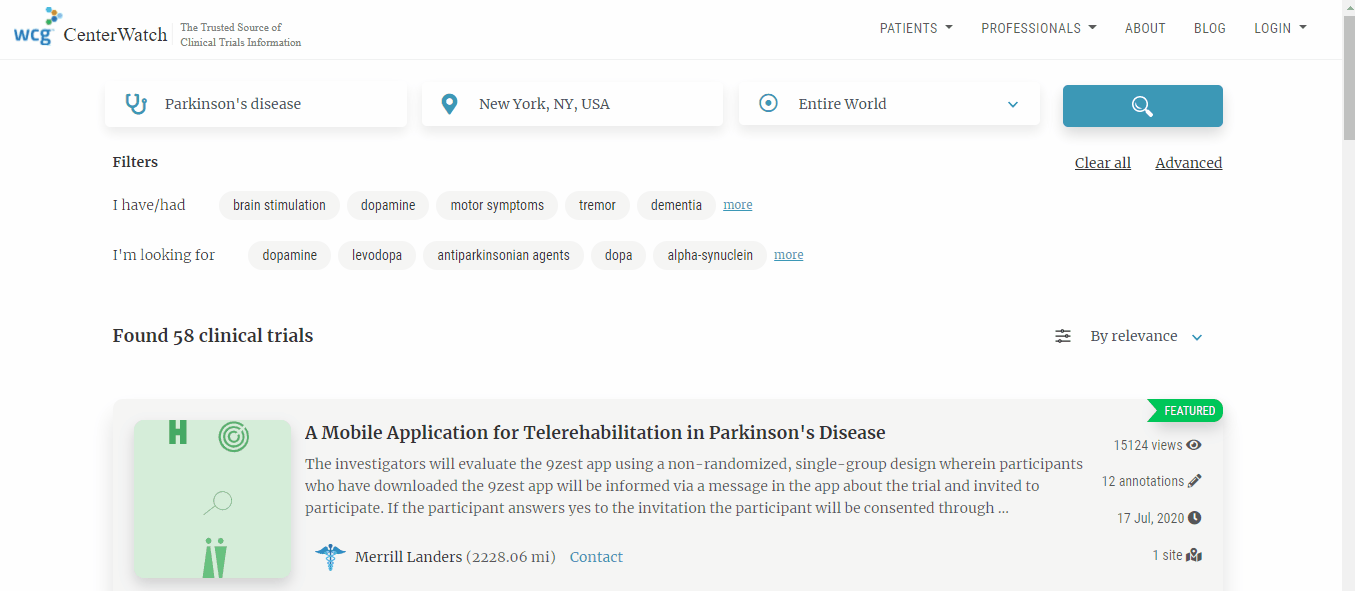Image resolution: width=1355 pixels, height=591 pixels.
Task: Open the BLOG menu item
Action: (x=1209, y=28)
